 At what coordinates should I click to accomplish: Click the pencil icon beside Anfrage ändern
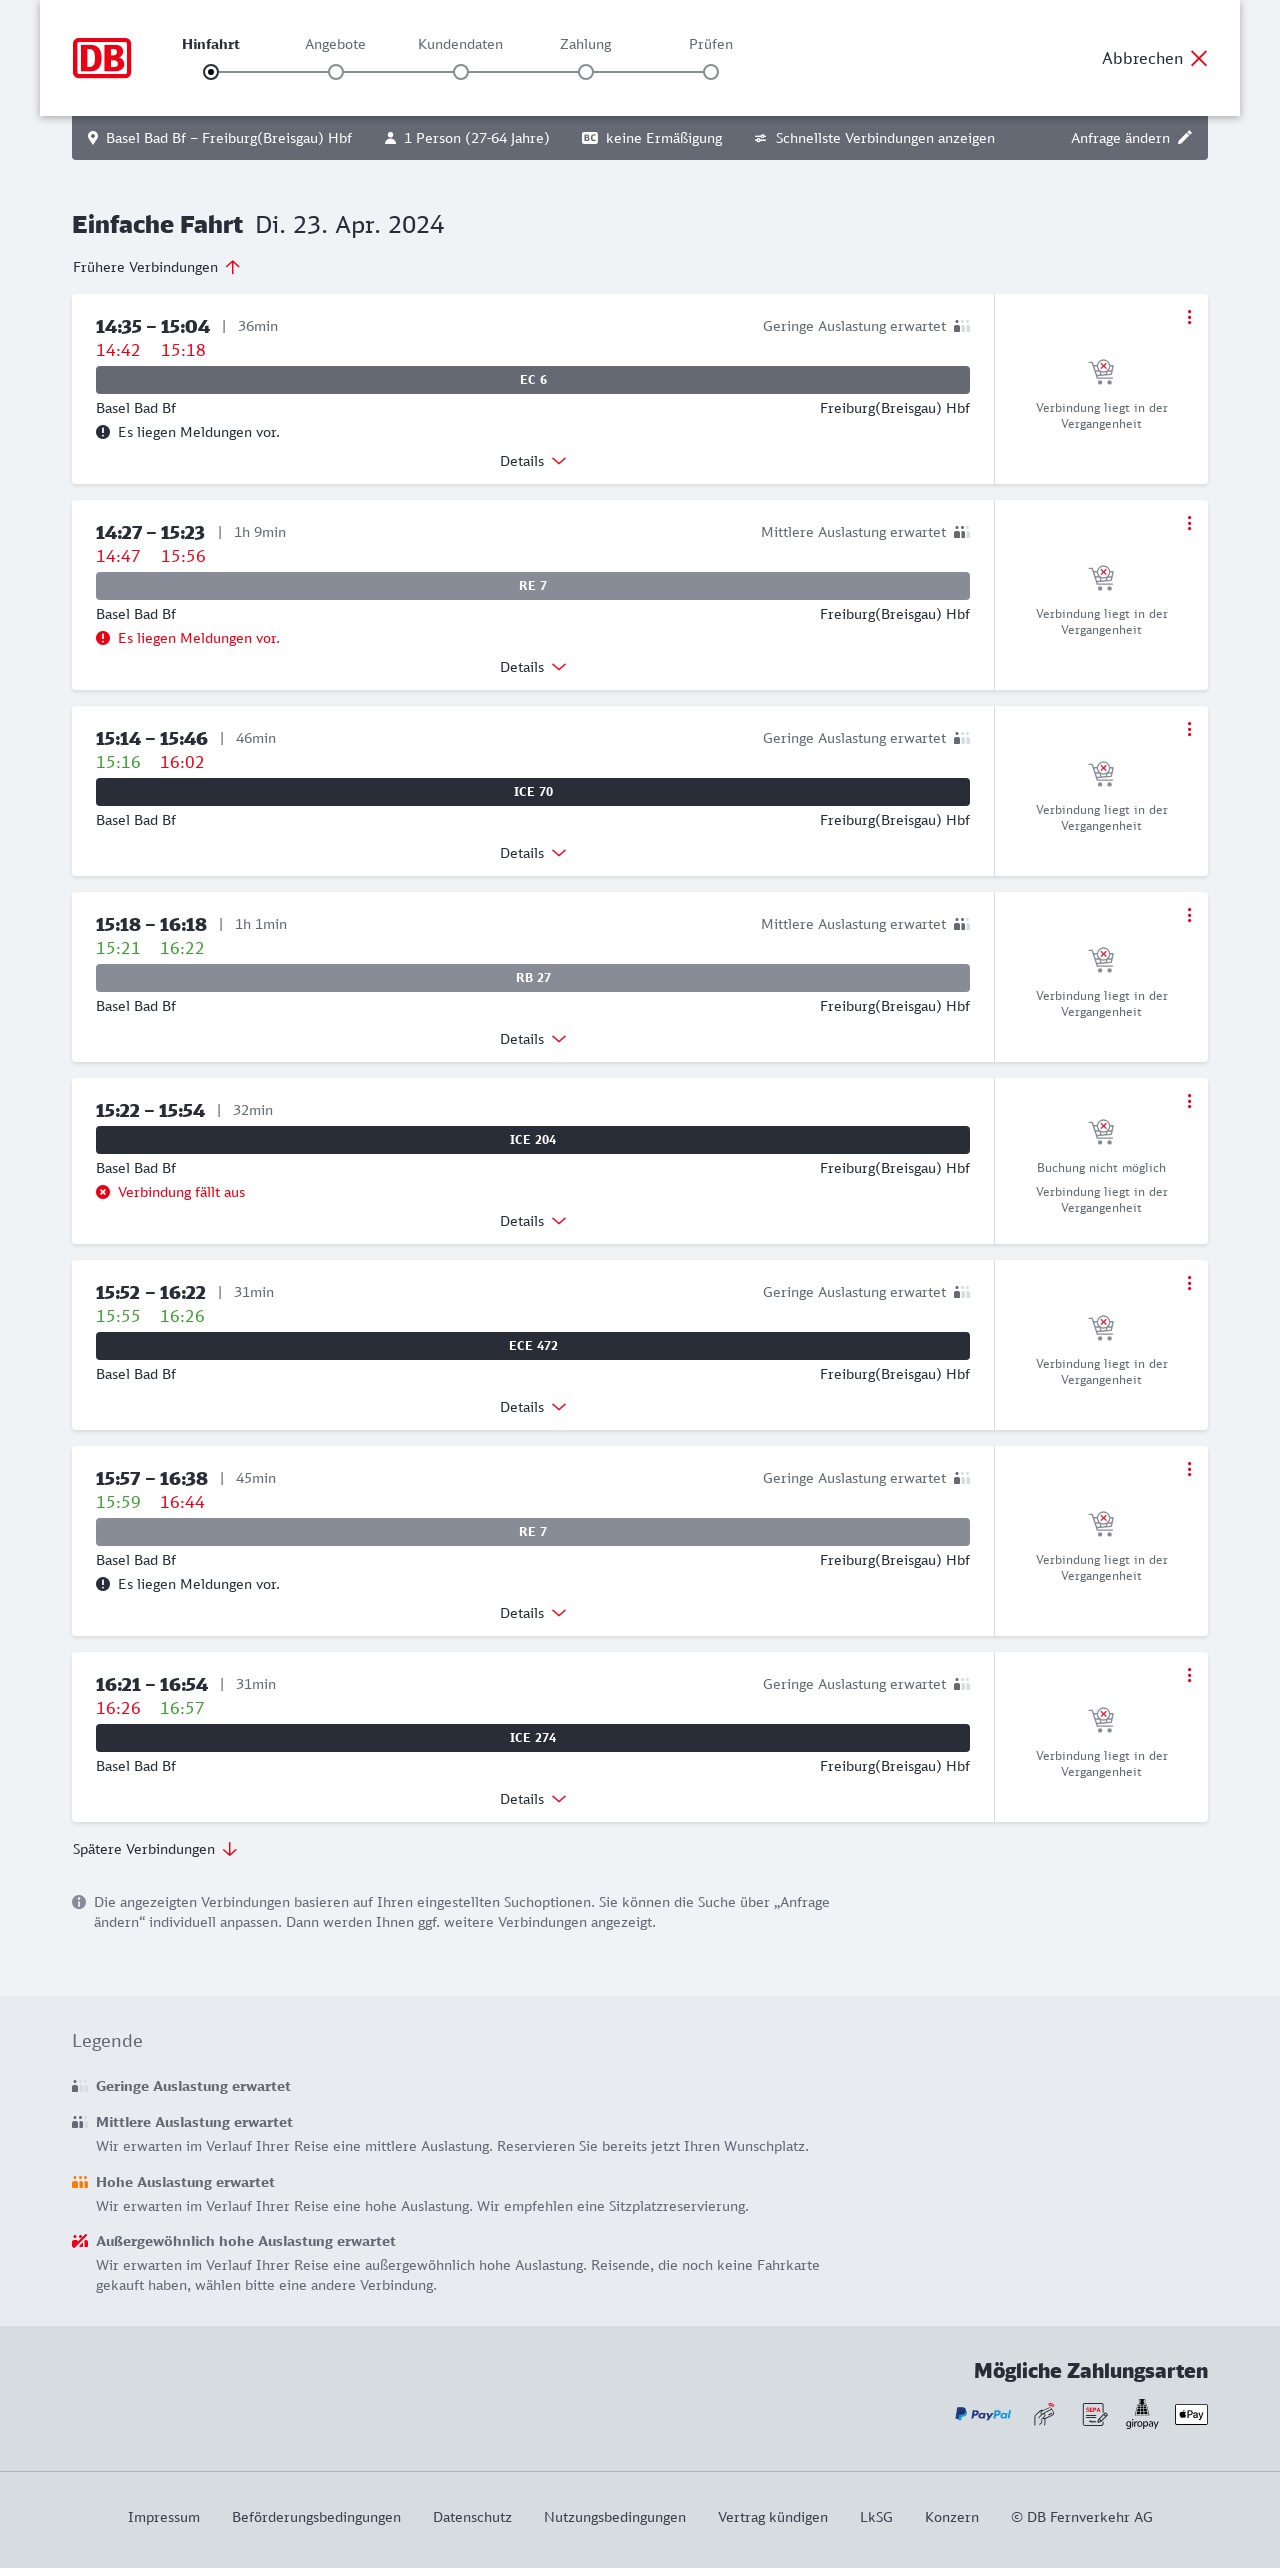click(1185, 138)
